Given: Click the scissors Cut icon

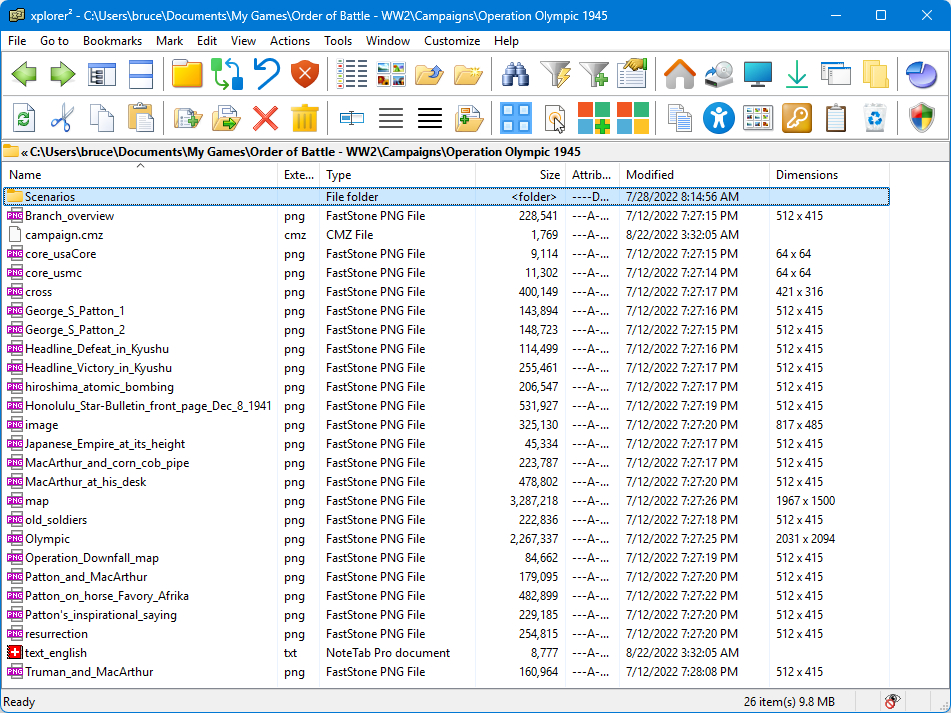Looking at the screenshot, I should point(62,118).
